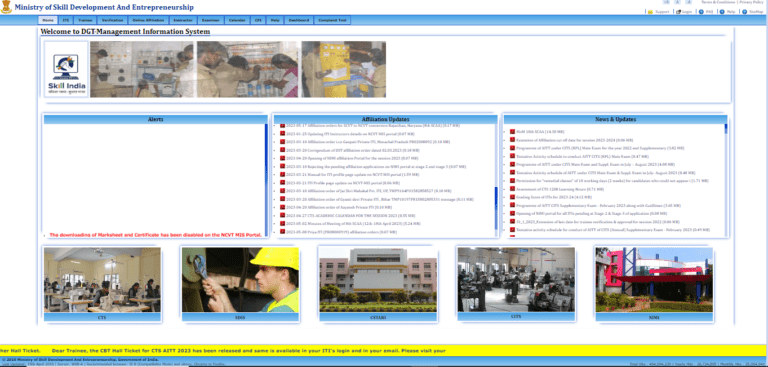
Task: Click PDF icon for MoM 10th SCAA
Action: pos(512,132)
